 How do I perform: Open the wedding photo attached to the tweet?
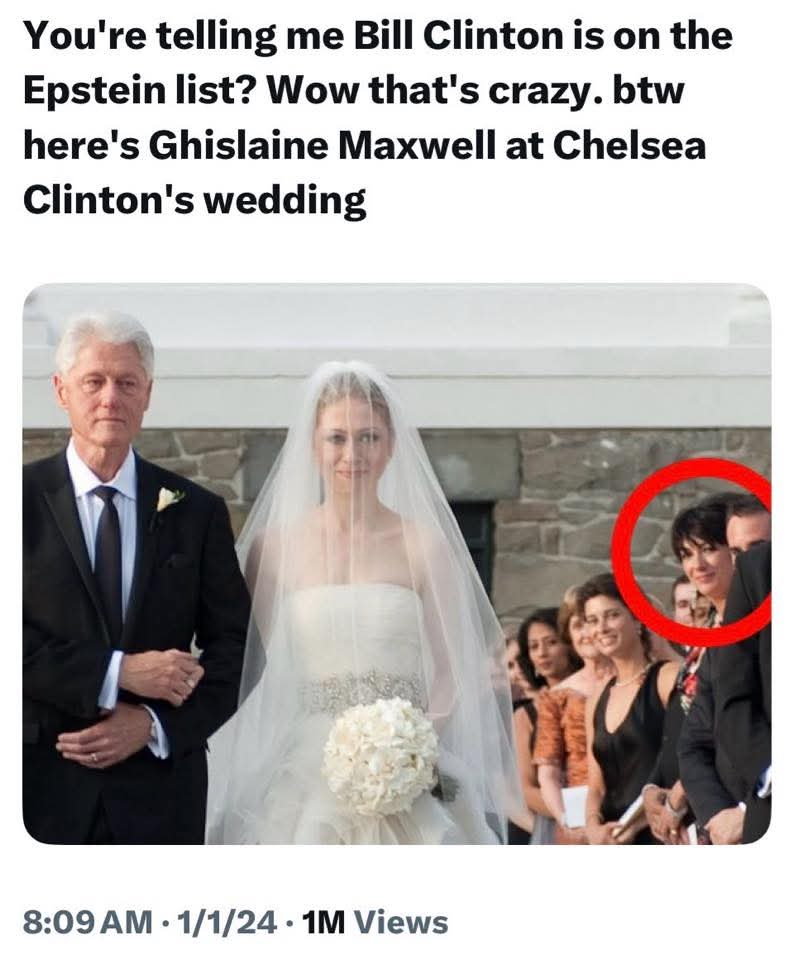tap(397, 564)
